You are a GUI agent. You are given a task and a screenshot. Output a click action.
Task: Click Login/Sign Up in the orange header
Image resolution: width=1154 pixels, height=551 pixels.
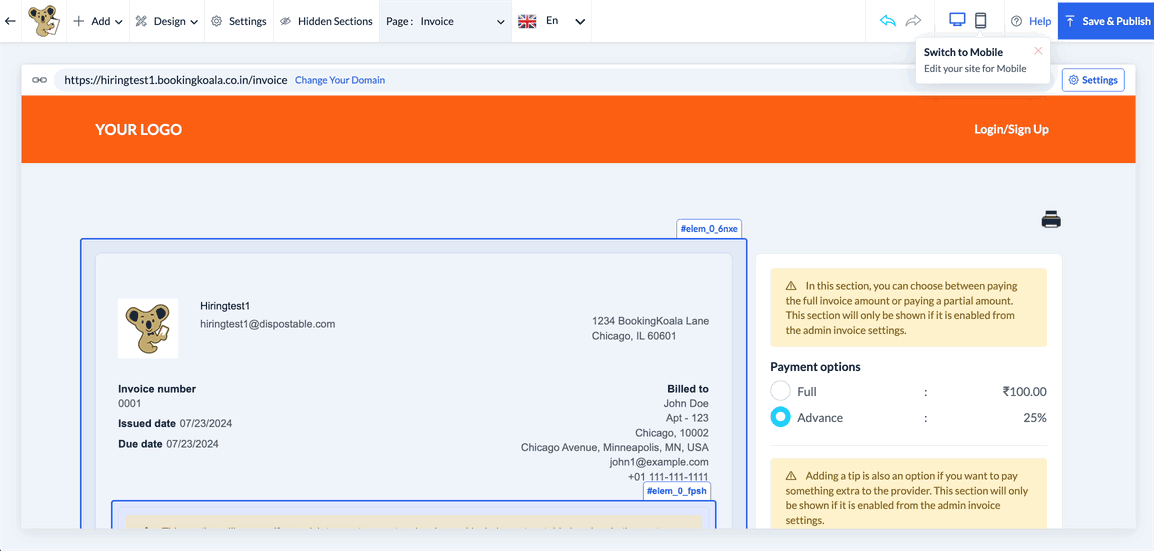[x=1011, y=129]
